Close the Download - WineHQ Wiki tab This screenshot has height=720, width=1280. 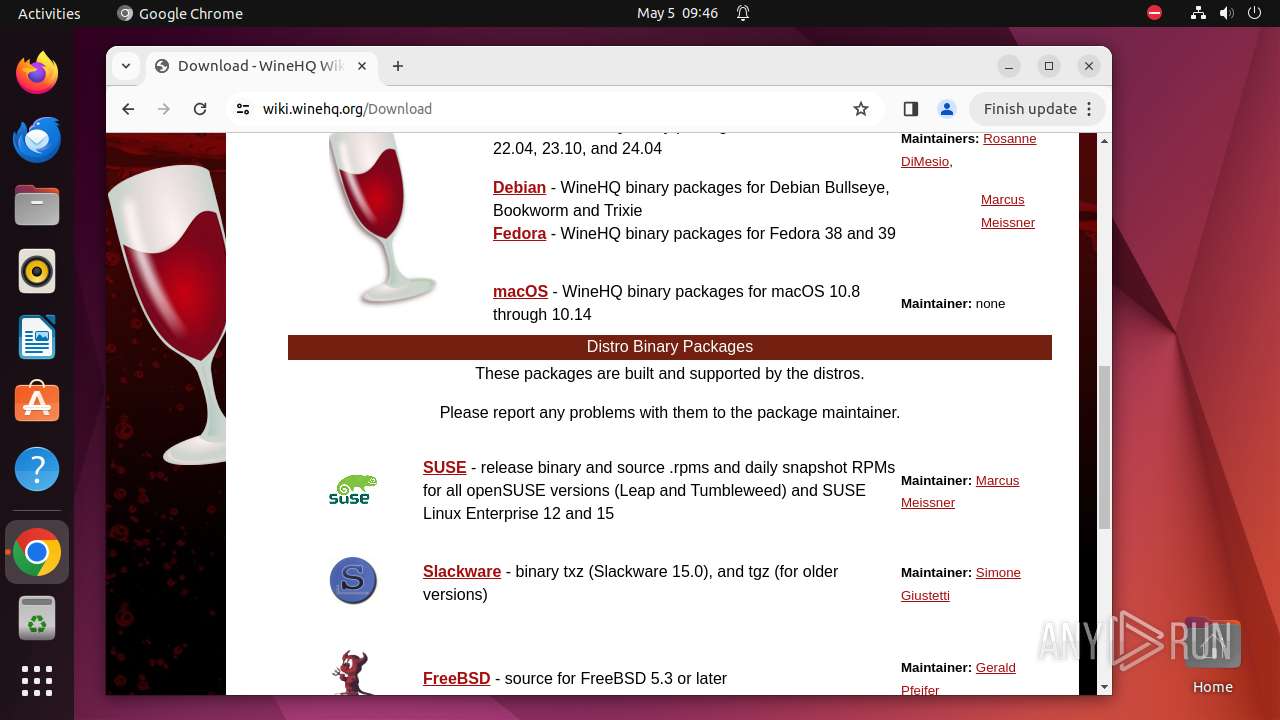[362, 66]
